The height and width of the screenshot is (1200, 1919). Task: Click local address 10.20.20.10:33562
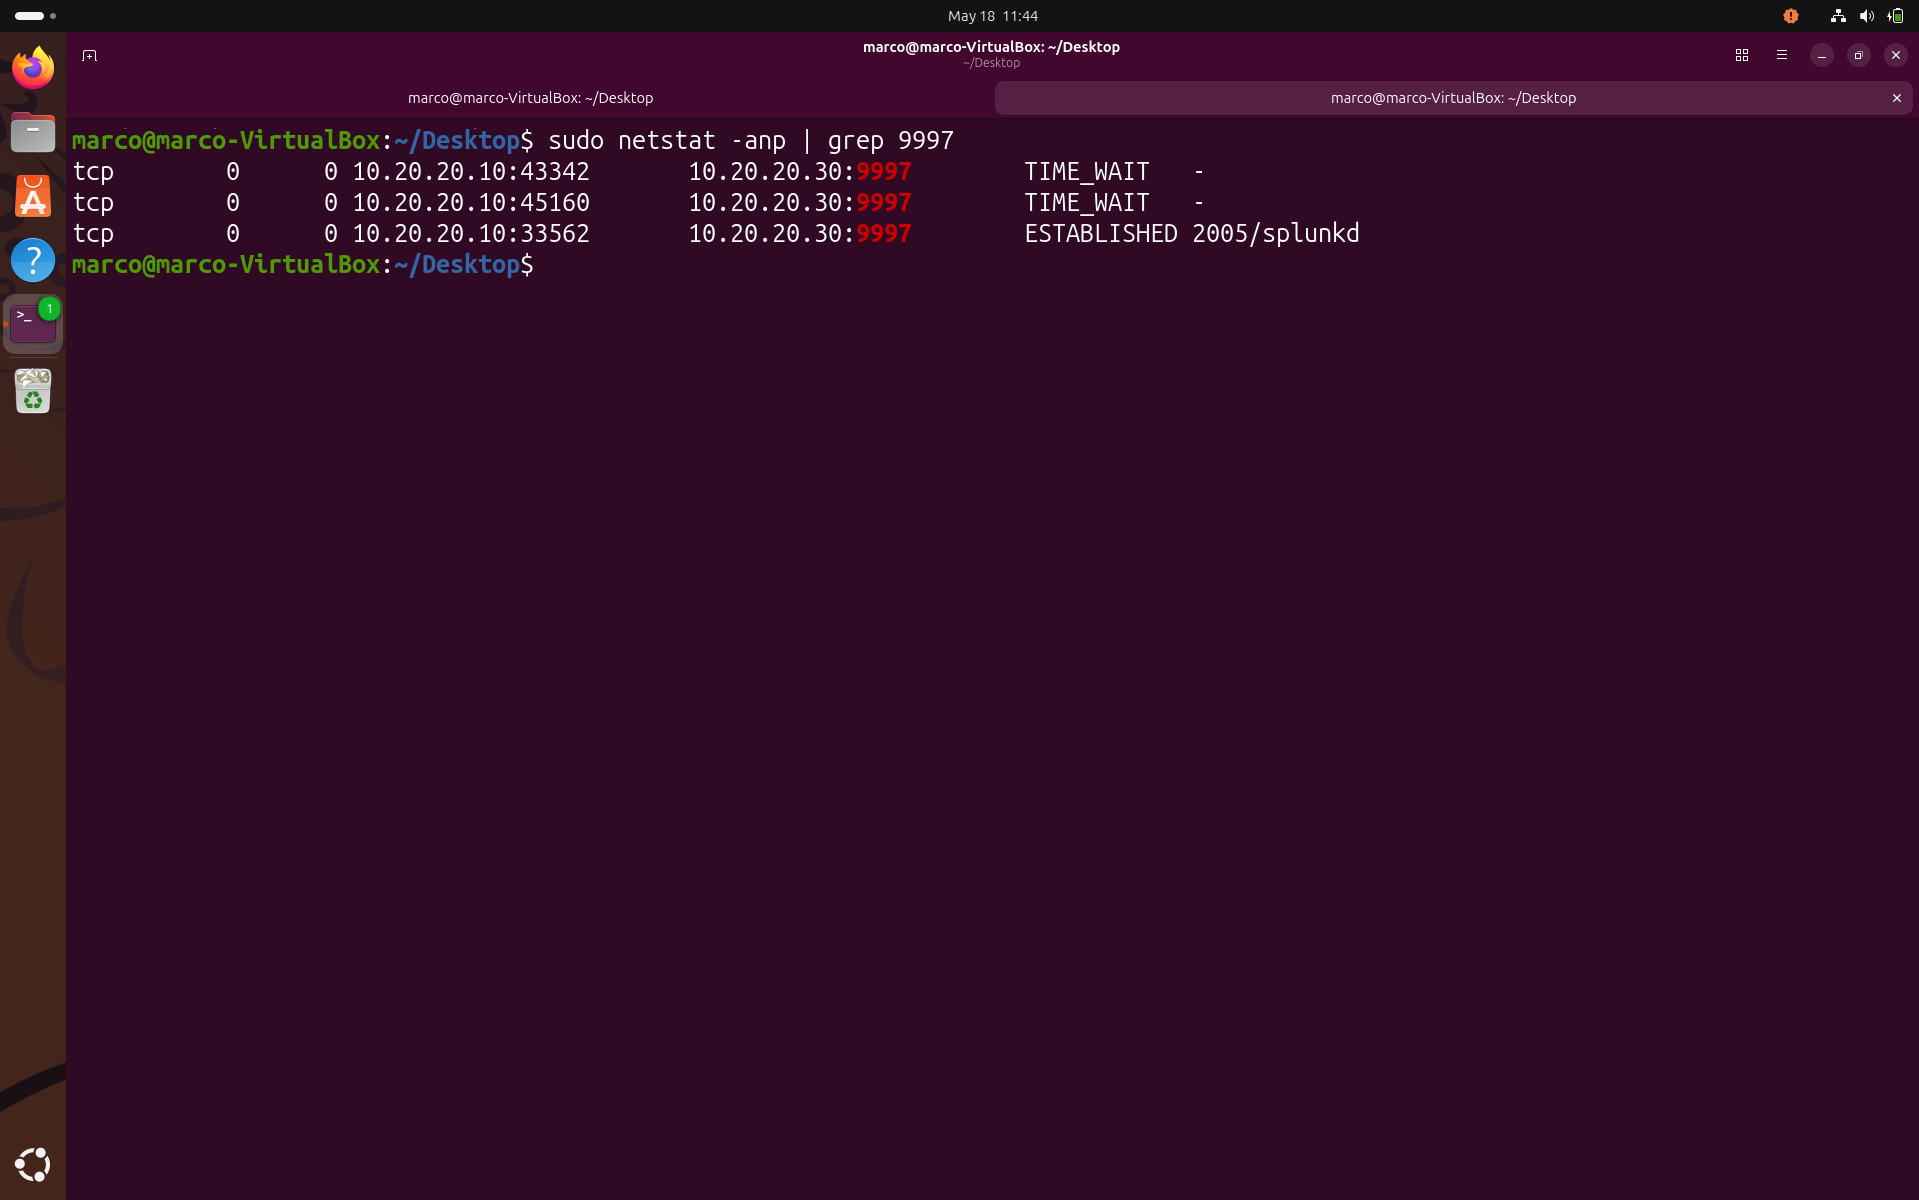coord(471,234)
